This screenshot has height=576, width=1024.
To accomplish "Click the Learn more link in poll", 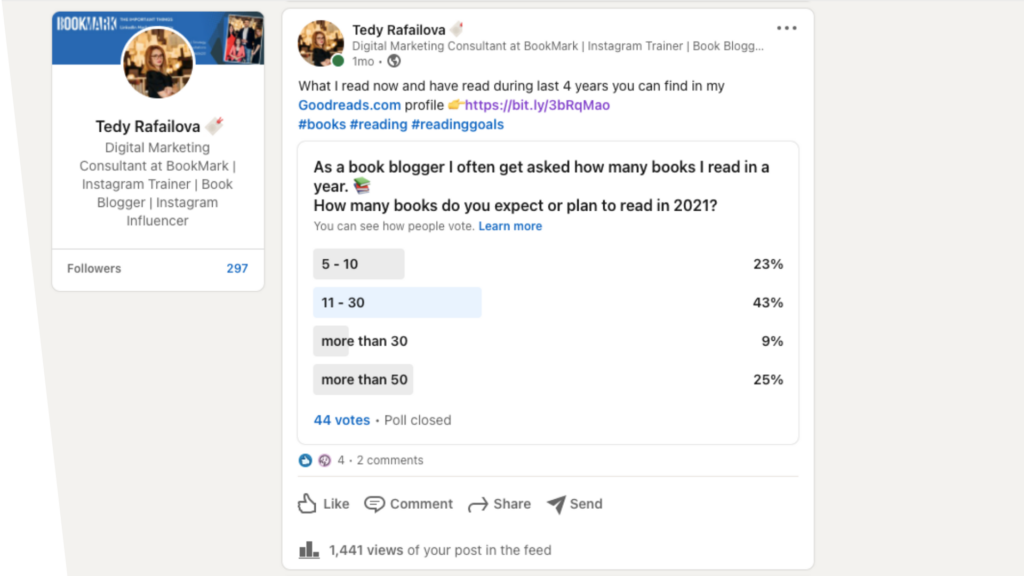I will pyautogui.click(x=510, y=226).
